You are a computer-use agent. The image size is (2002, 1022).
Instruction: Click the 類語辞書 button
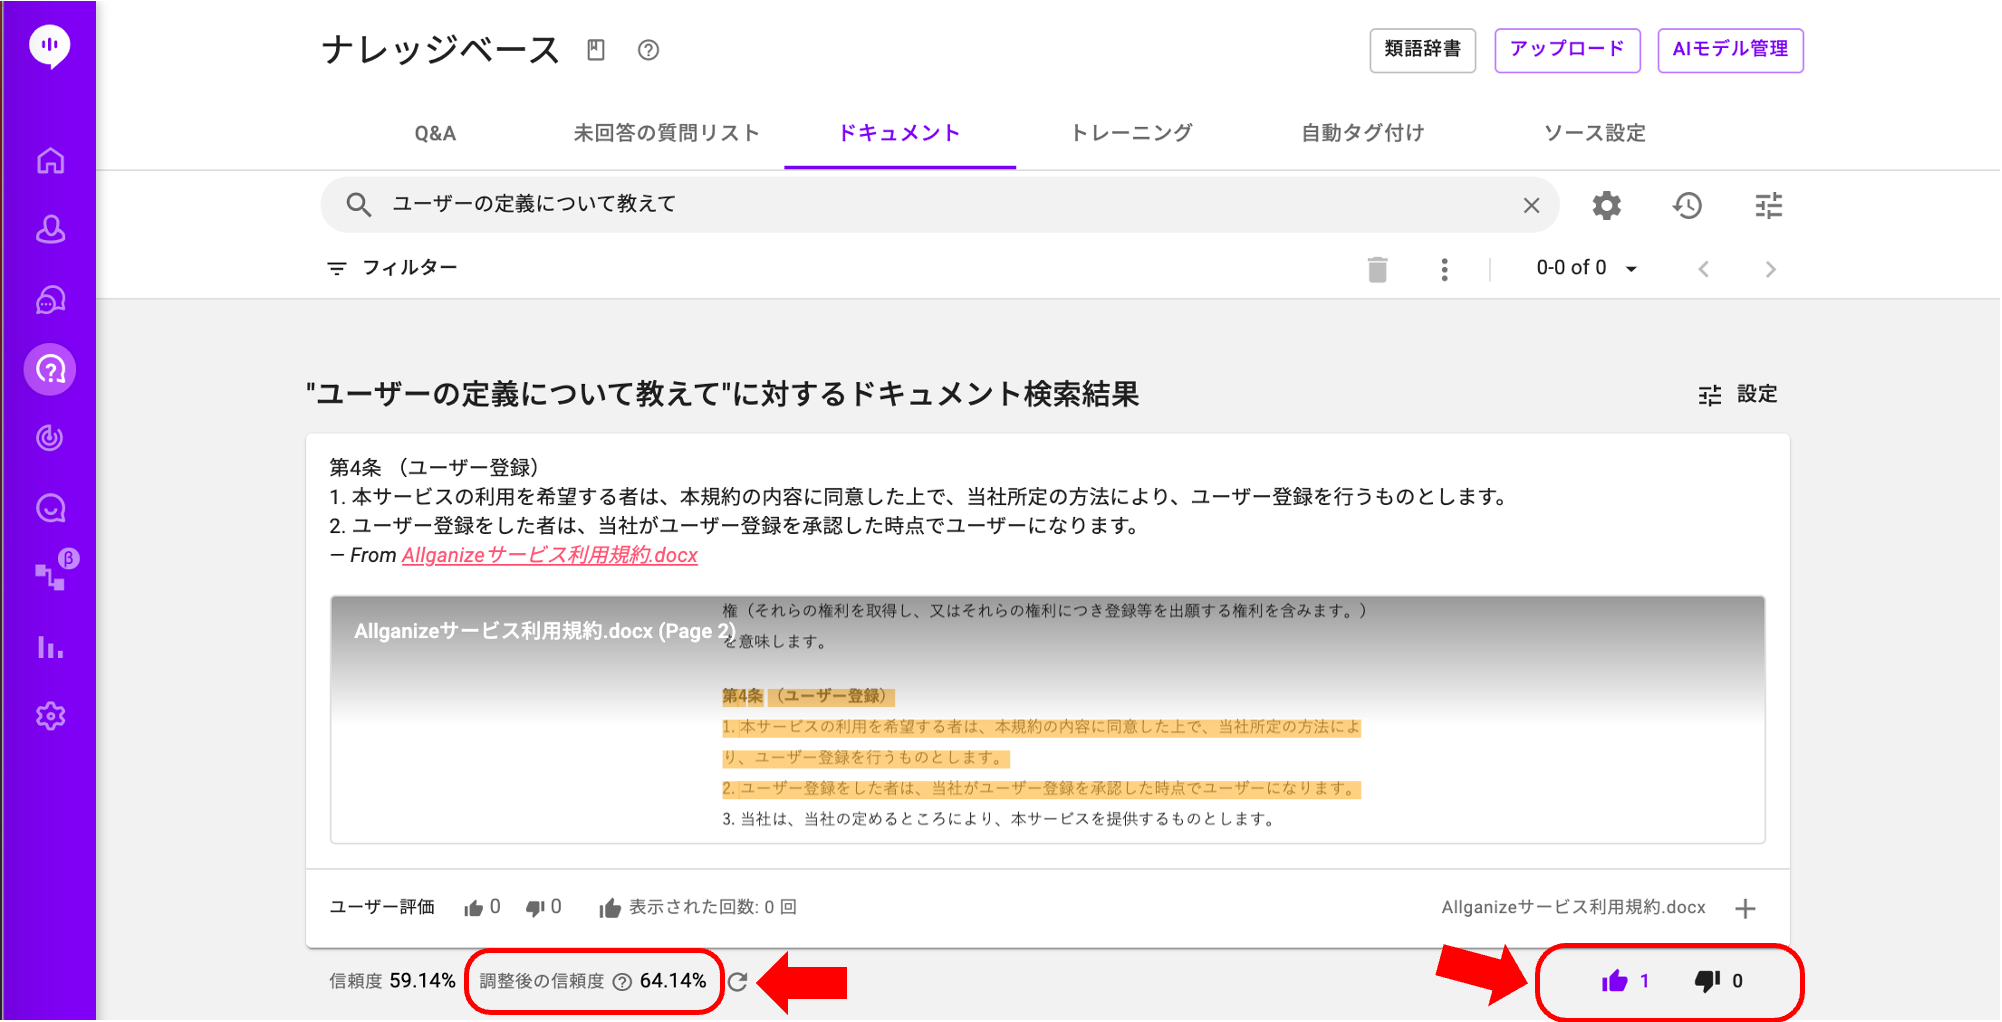coord(1422,50)
